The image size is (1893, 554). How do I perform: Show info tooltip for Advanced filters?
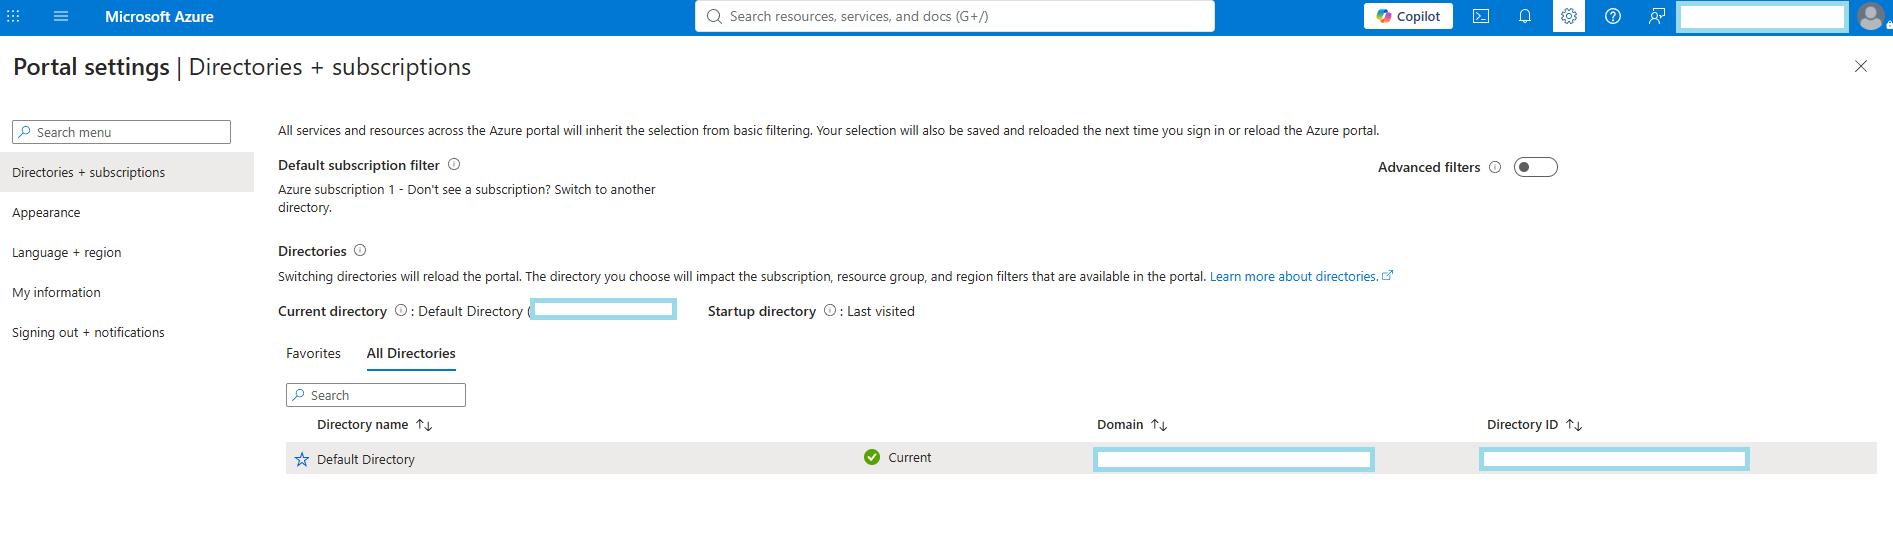coord(1495,167)
